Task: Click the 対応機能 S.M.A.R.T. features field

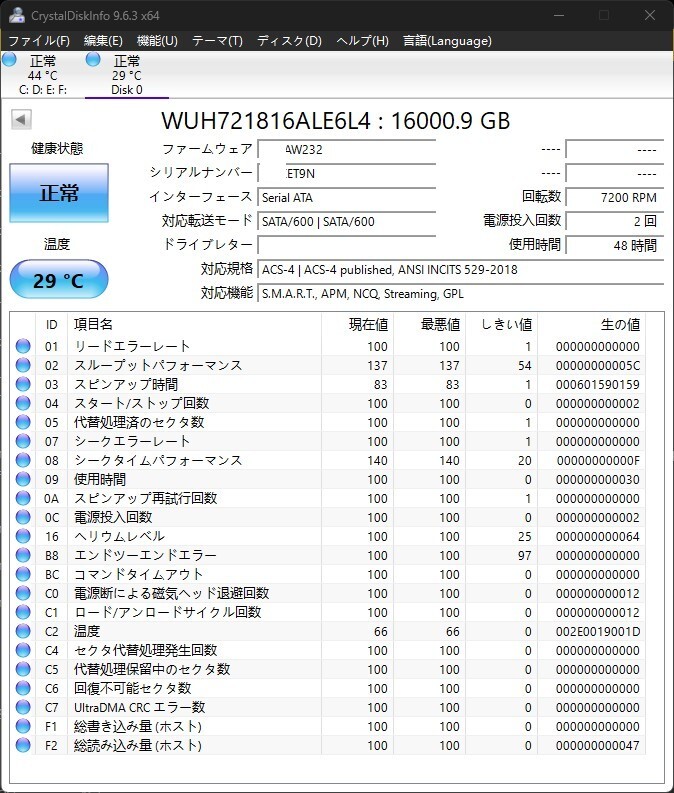Action: pos(461,293)
